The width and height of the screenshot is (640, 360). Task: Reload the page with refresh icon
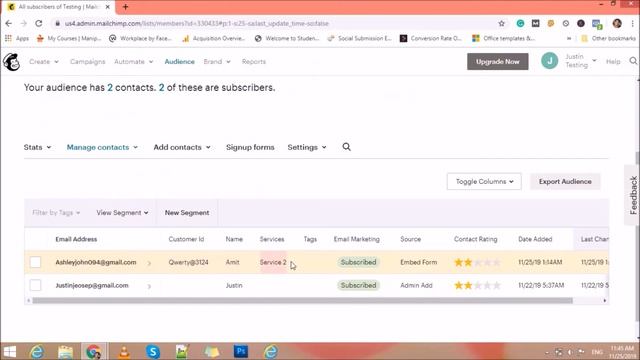tap(39, 24)
